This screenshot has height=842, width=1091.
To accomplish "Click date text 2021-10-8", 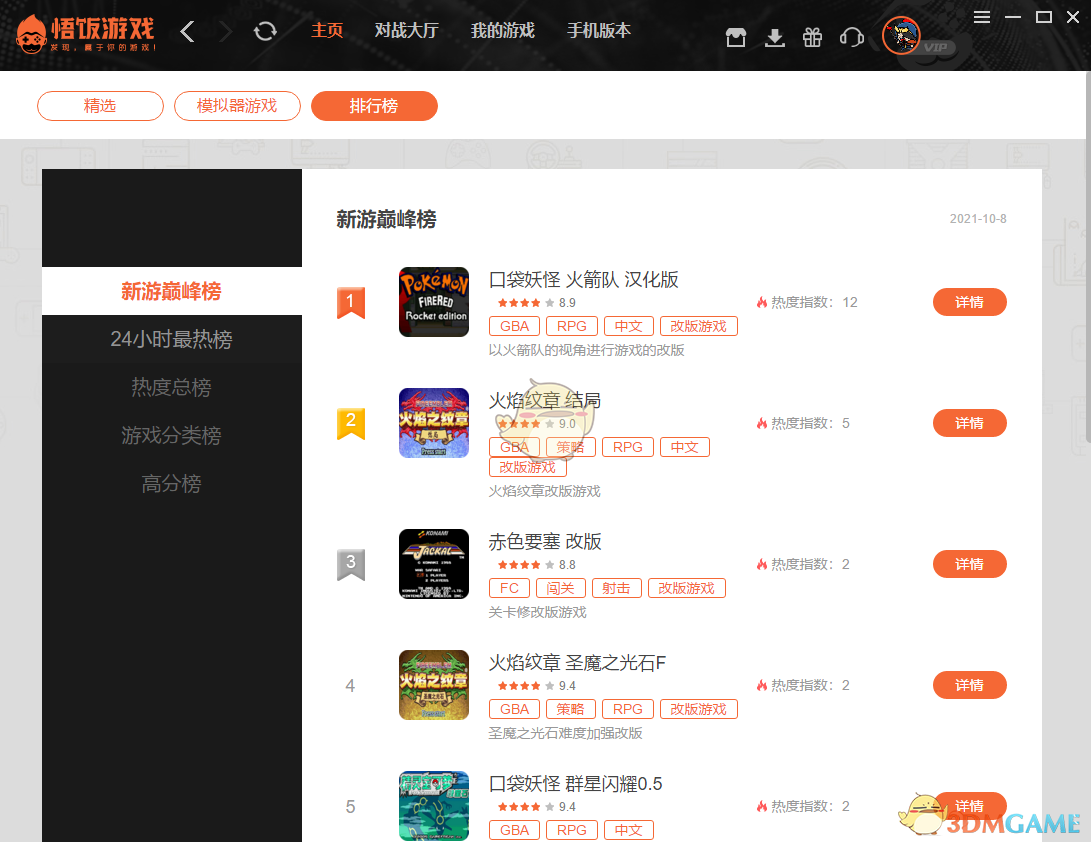I will click(x=978, y=219).
